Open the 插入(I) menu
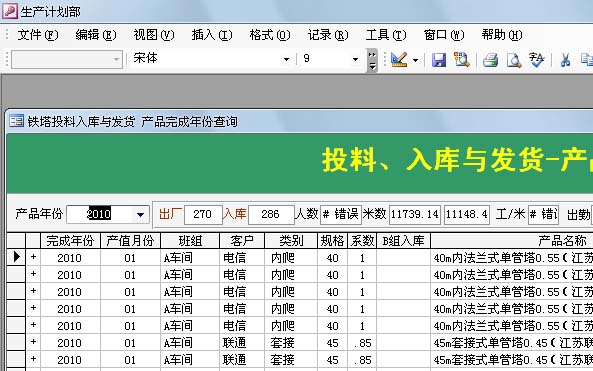The width and height of the screenshot is (593, 371). pos(212,35)
